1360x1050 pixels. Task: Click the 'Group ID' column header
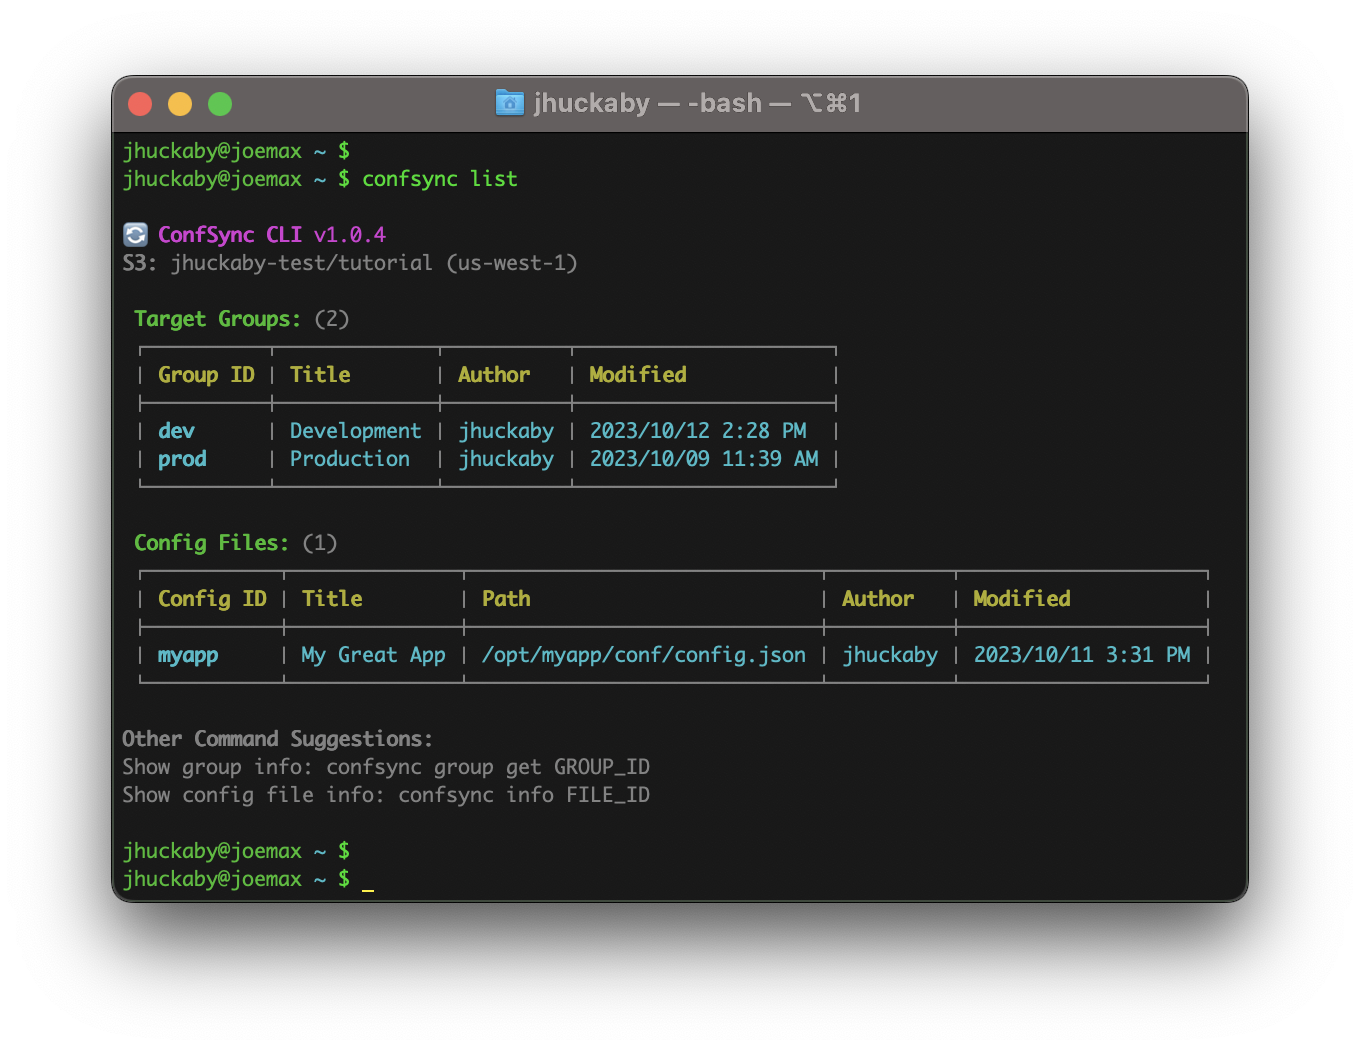(206, 375)
